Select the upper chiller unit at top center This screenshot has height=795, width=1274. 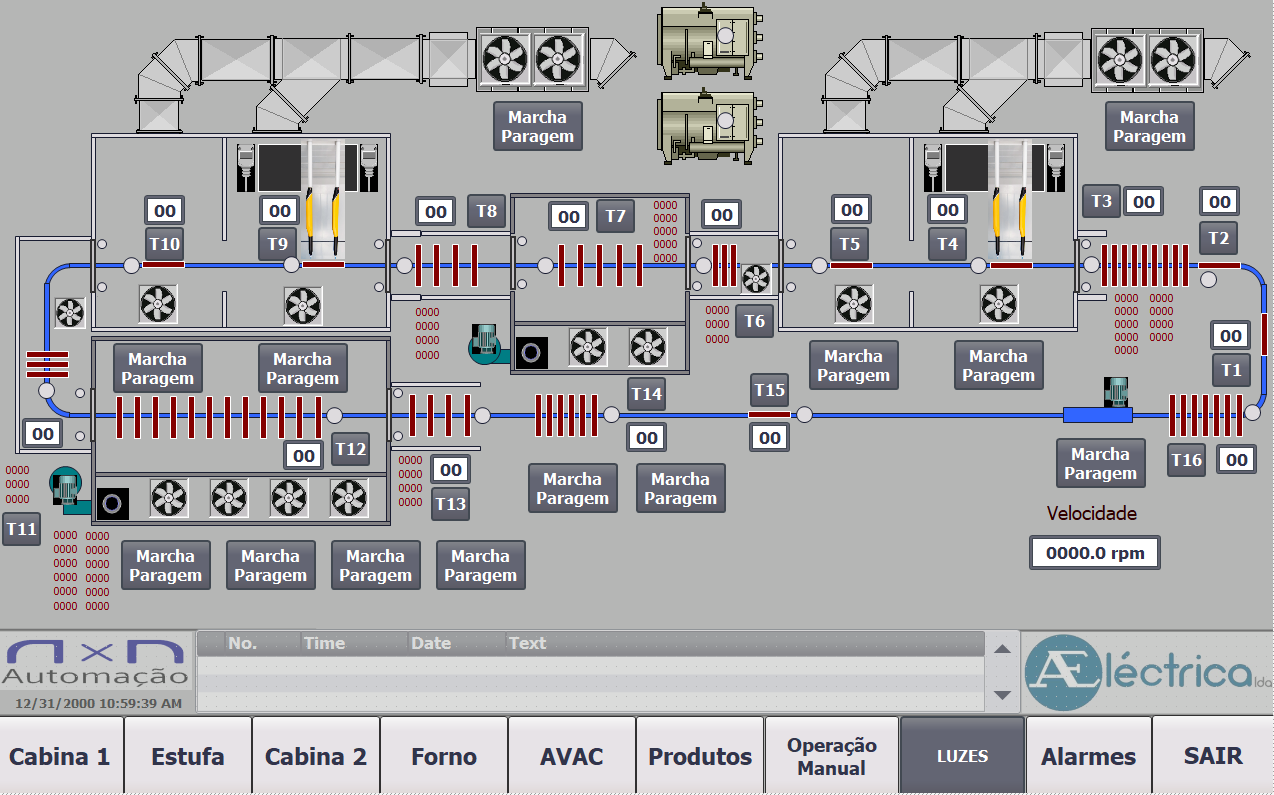pos(706,41)
